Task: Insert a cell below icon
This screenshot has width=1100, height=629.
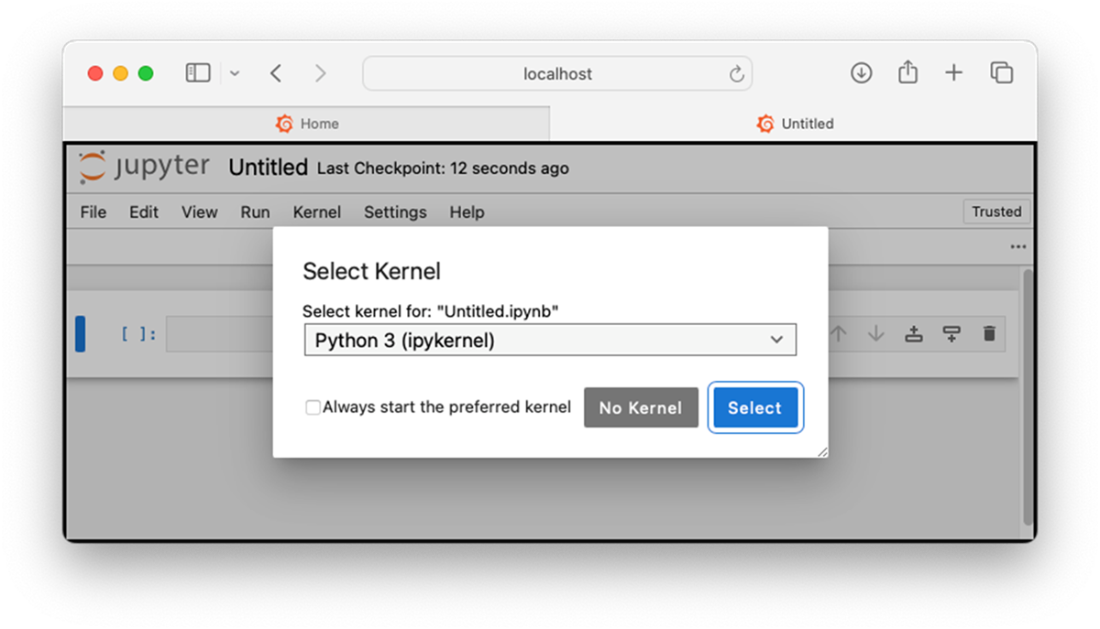Action: [951, 334]
